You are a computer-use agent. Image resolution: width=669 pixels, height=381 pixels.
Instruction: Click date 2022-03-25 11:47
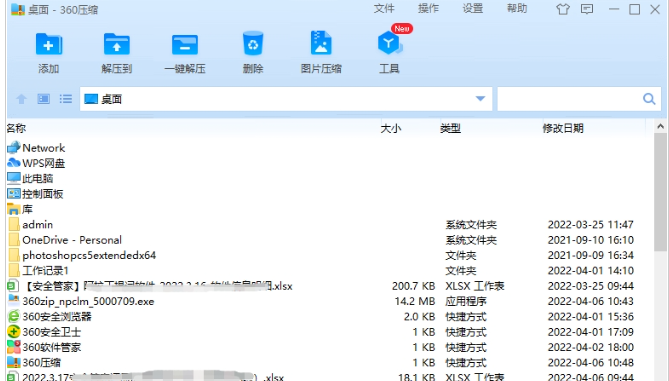click(x=590, y=224)
